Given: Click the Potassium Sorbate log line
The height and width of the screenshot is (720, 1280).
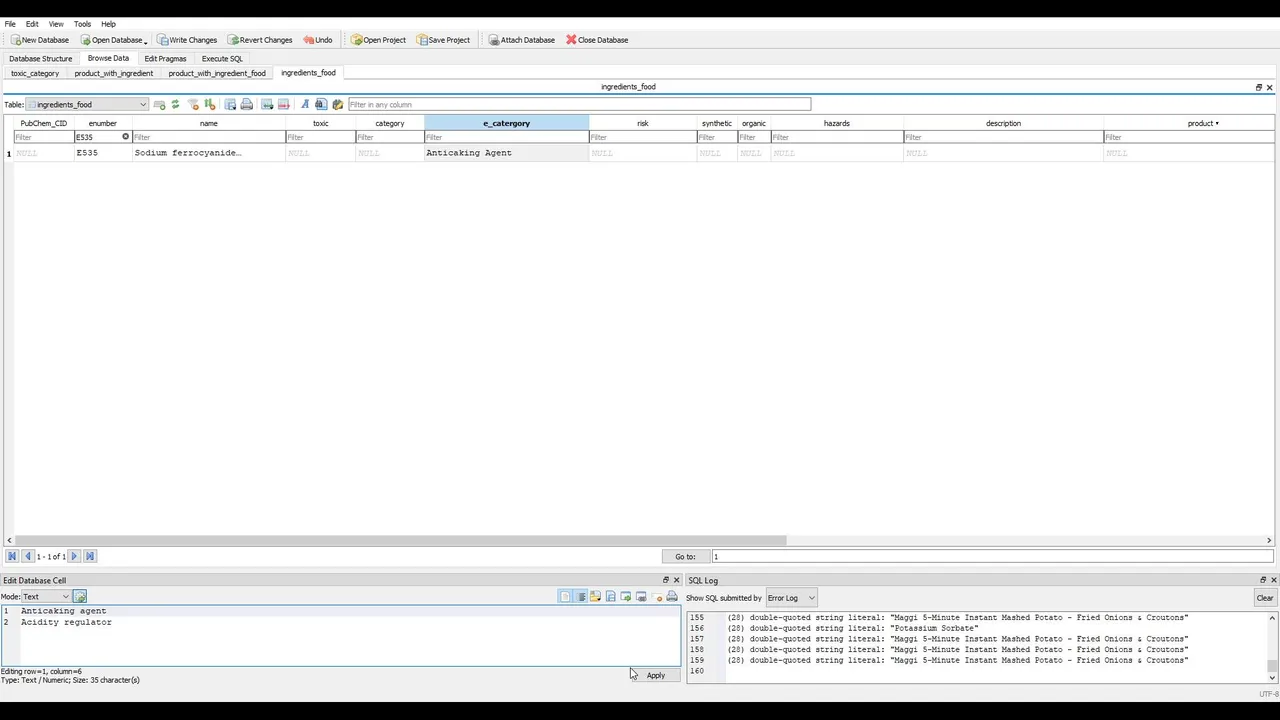Looking at the screenshot, I should coord(853,628).
